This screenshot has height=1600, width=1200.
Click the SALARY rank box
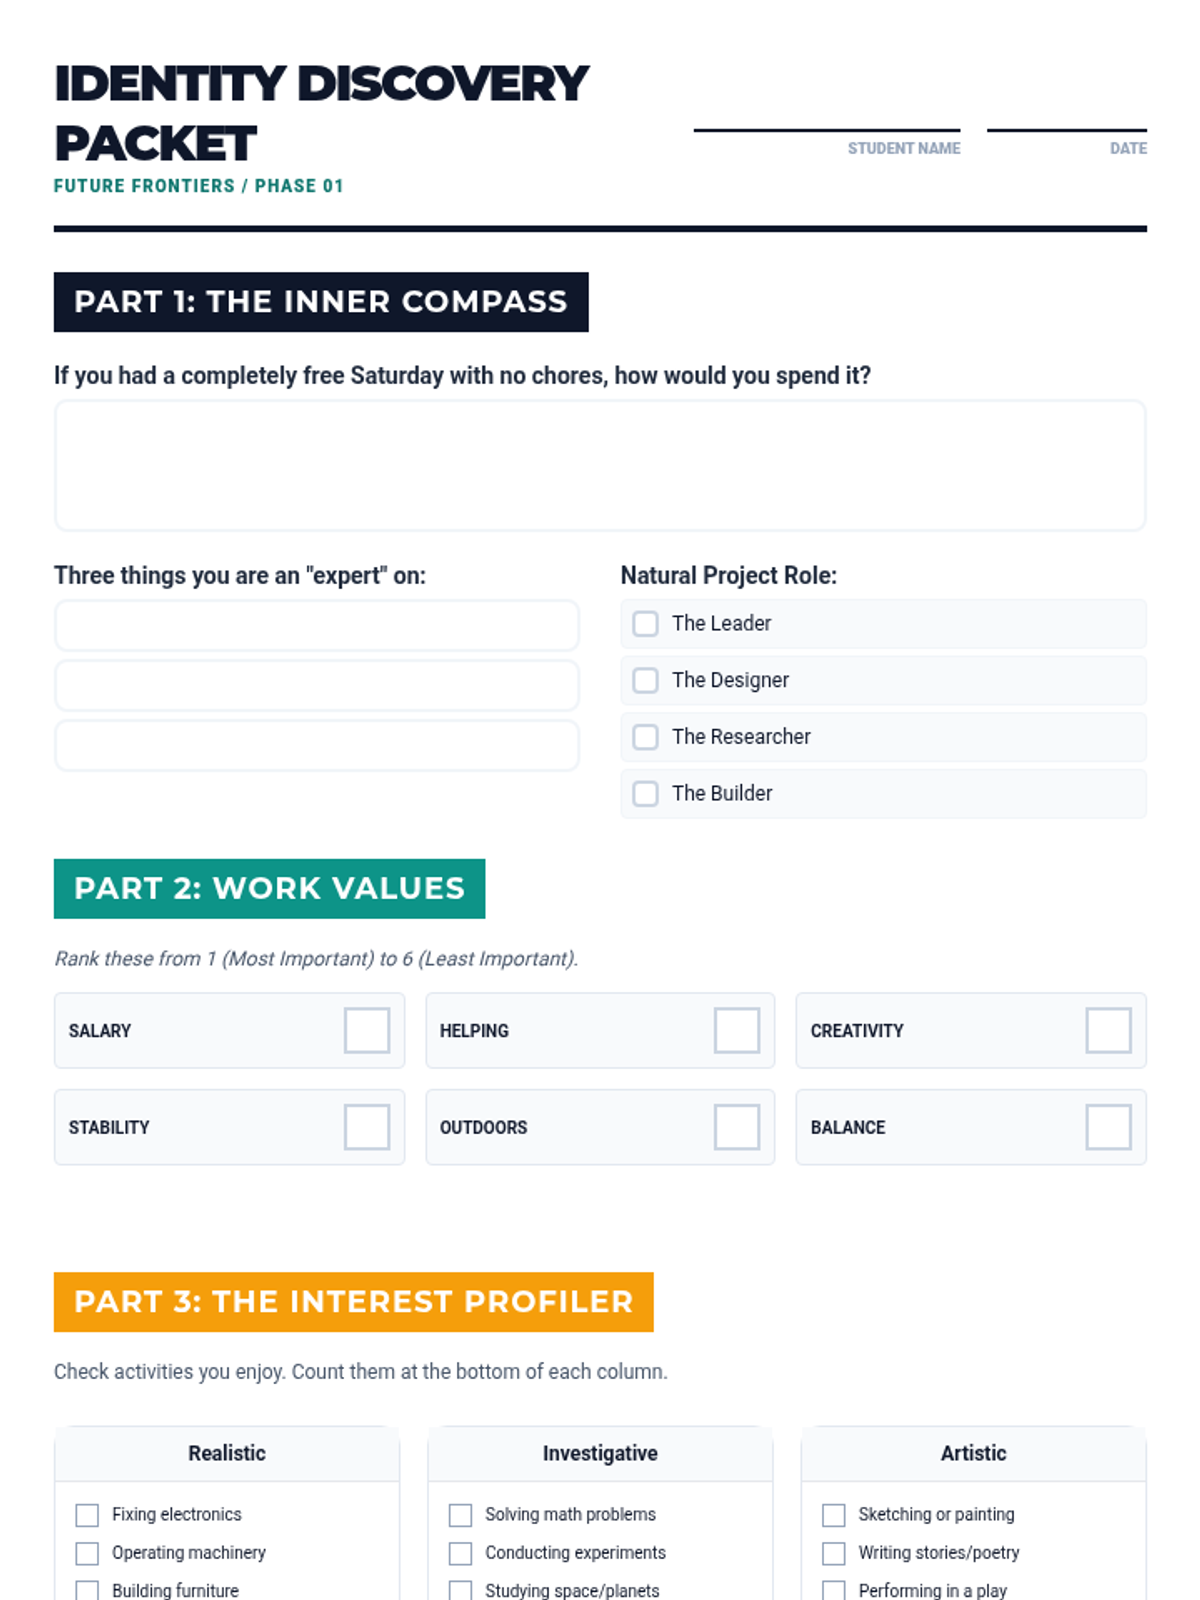(367, 1031)
